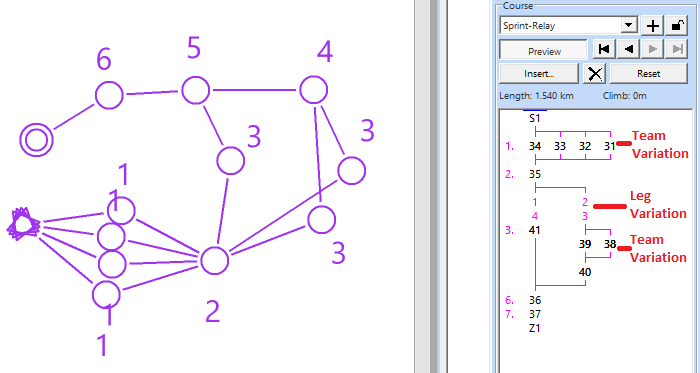Select control 37 in course list
The image size is (700, 373).
click(x=535, y=314)
